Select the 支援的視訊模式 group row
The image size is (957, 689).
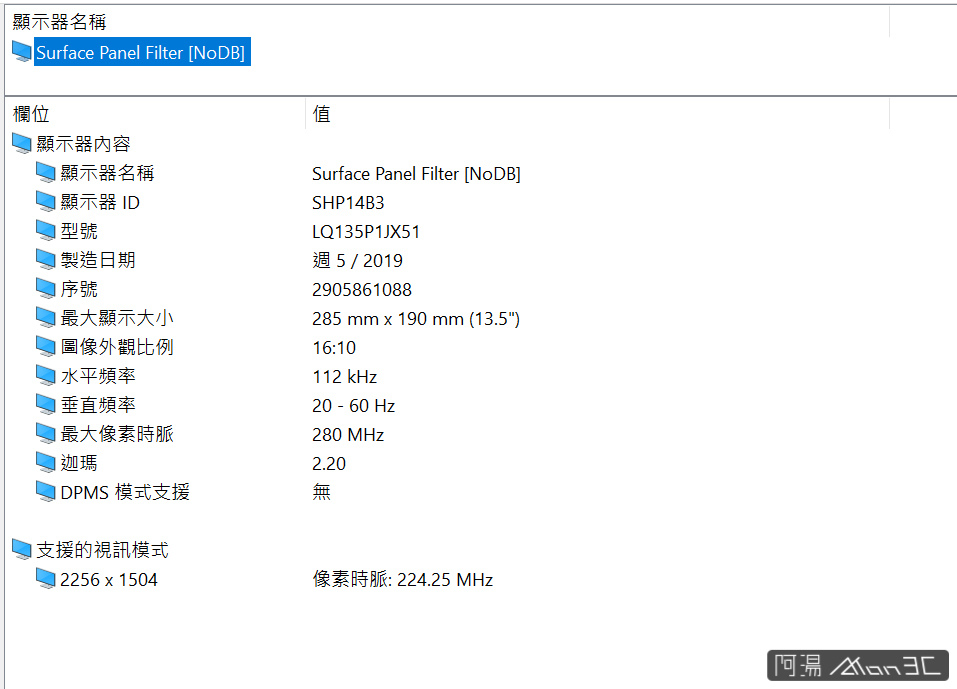click(x=102, y=550)
